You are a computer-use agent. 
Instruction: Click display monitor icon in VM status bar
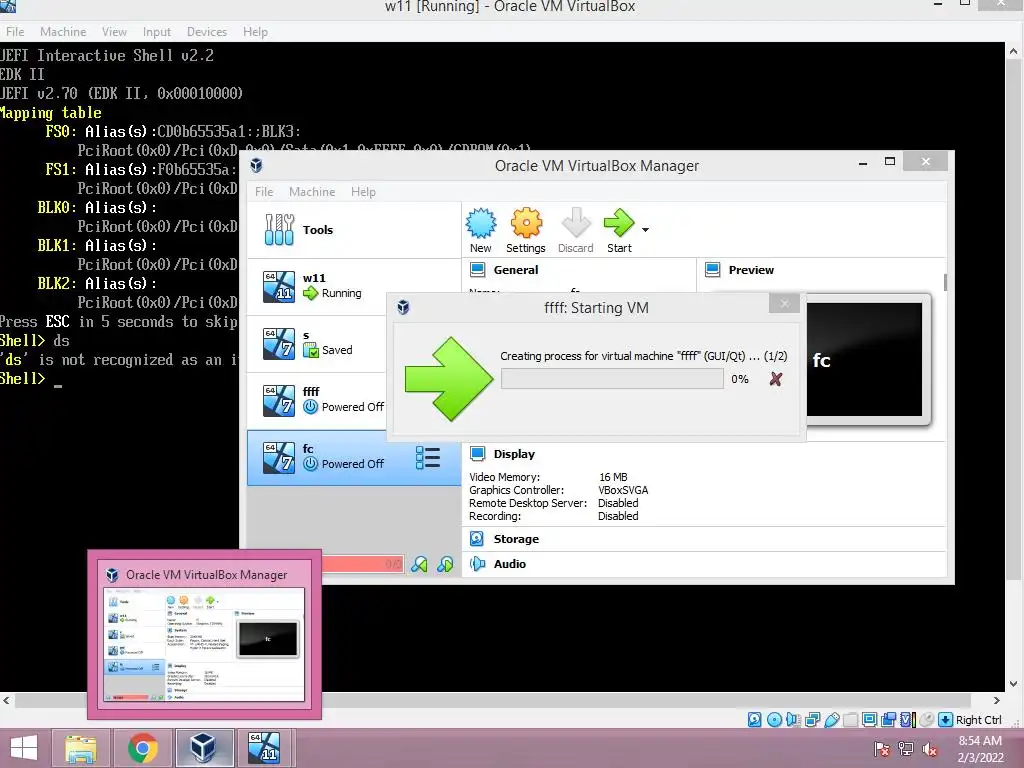[869, 720]
